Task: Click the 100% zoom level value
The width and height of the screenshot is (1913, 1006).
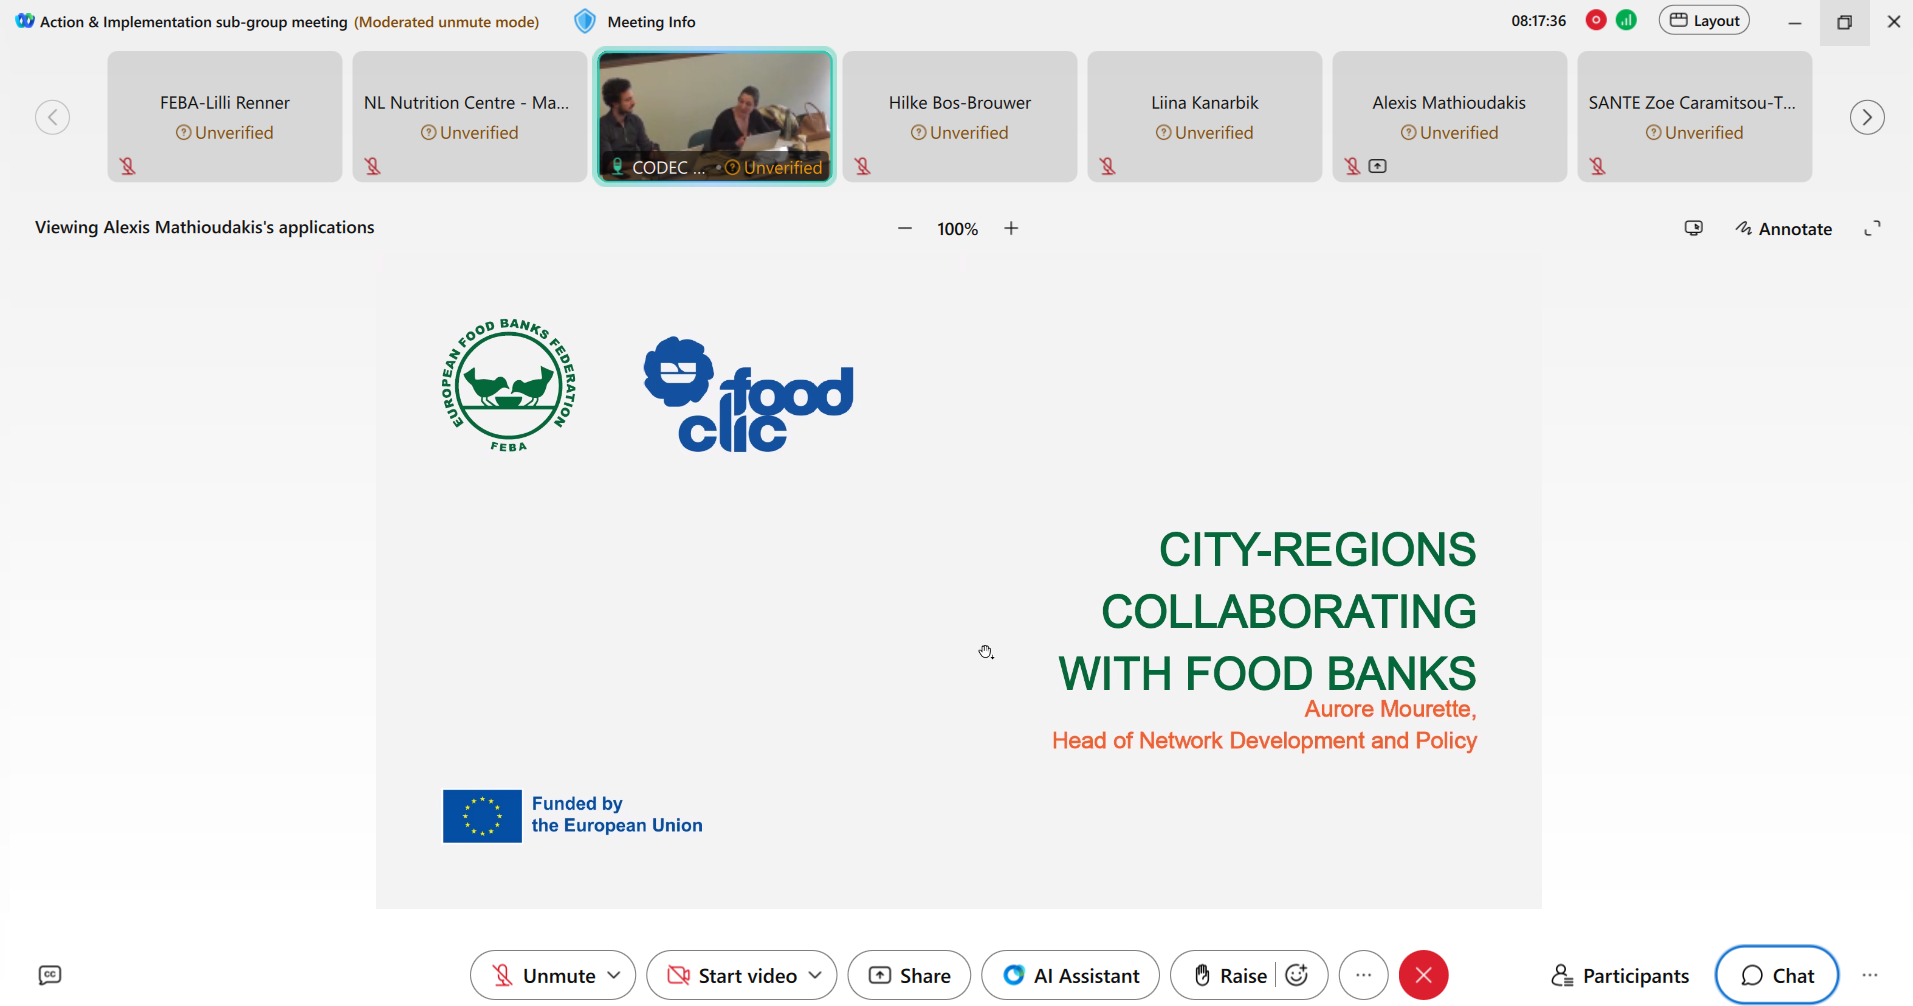Action: (957, 229)
